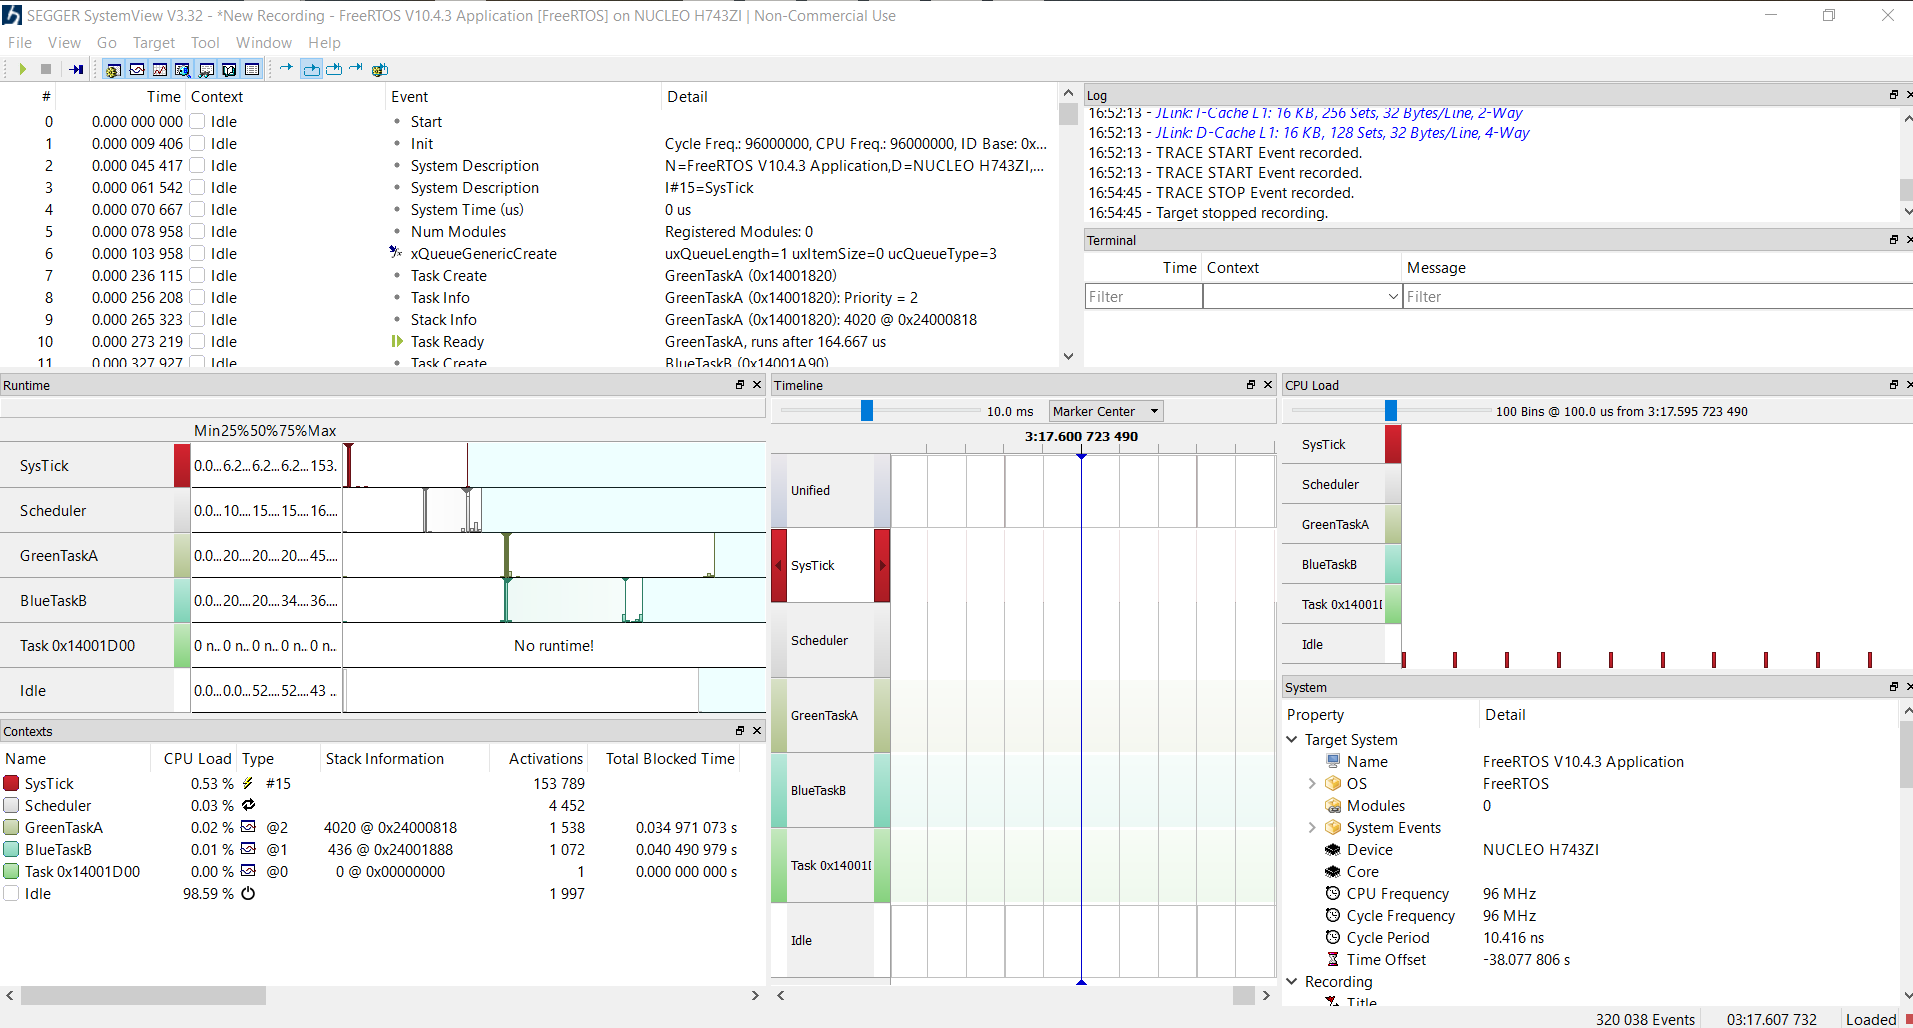Close the Runtime panel

(x=757, y=385)
